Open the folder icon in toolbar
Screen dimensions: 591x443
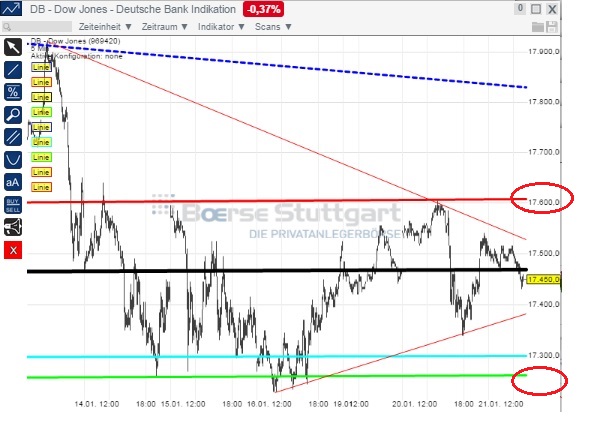538,27
